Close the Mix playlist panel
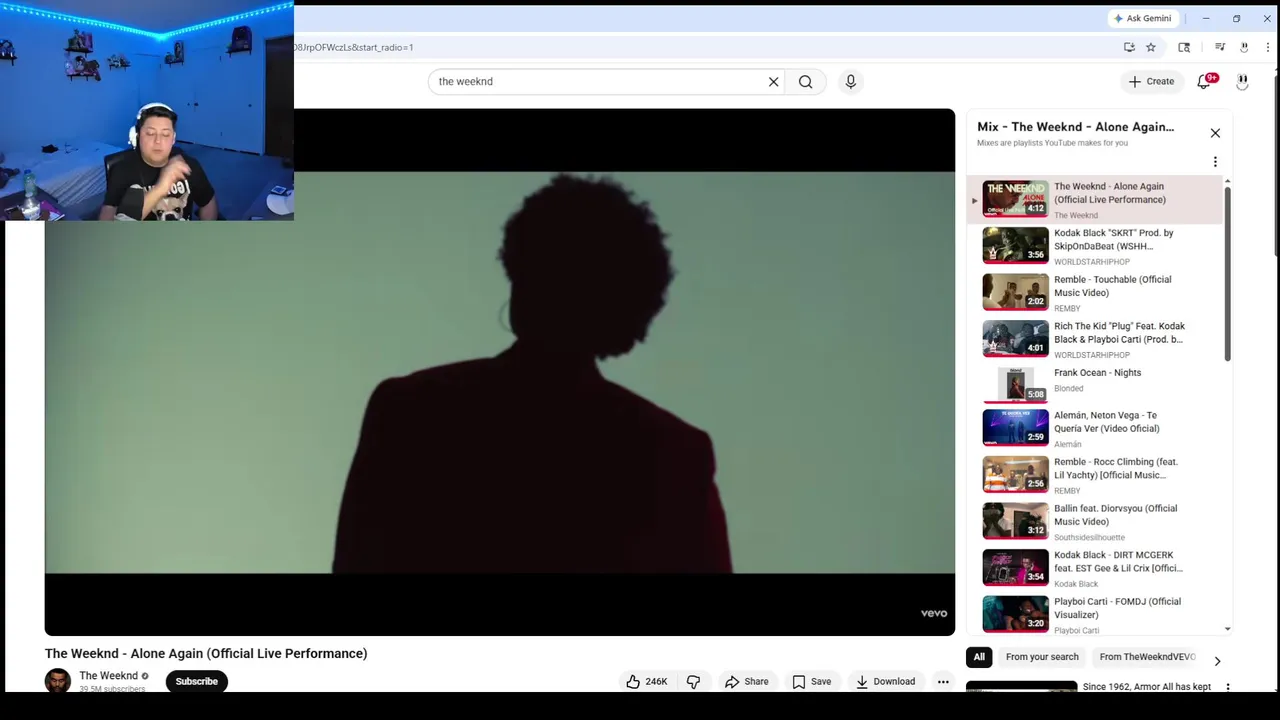 1215,133
